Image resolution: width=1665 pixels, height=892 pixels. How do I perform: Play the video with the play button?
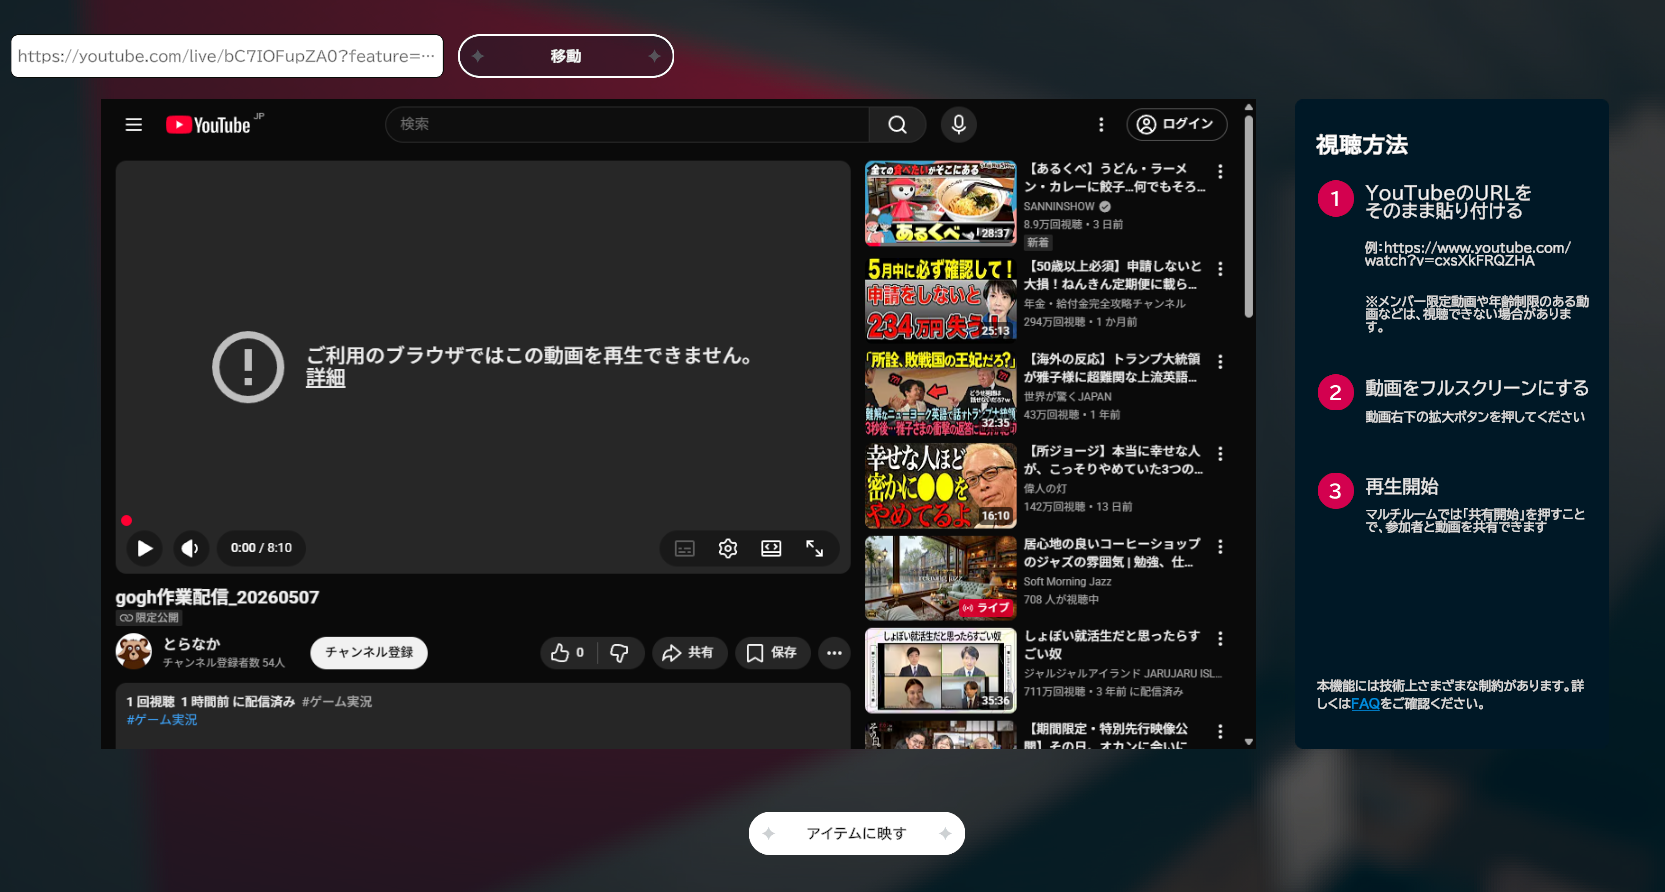[145, 548]
